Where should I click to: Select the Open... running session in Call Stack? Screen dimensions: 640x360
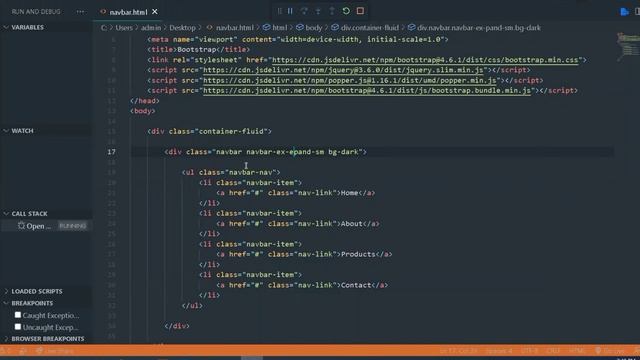pos(39,226)
